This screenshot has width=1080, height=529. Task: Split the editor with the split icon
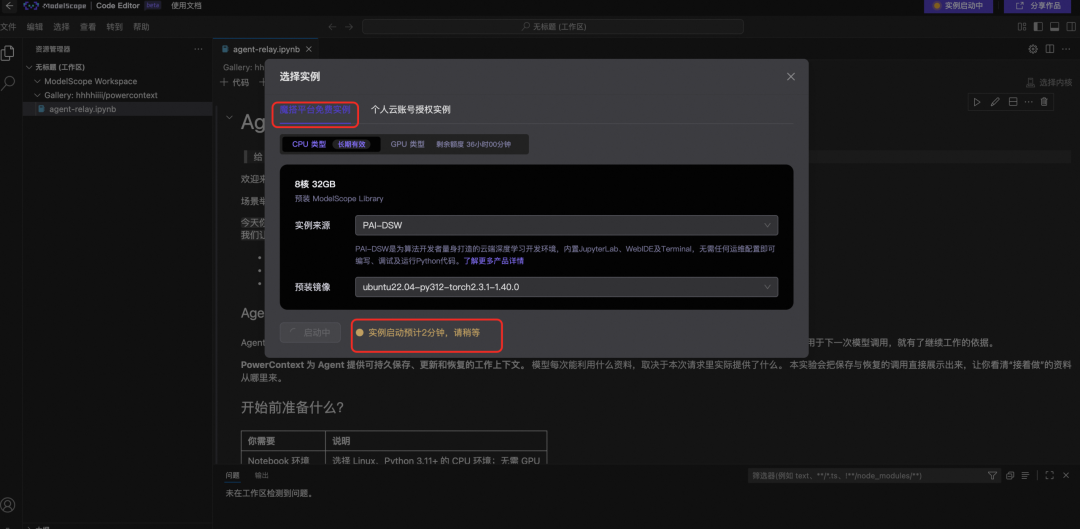[x=1050, y=49]
